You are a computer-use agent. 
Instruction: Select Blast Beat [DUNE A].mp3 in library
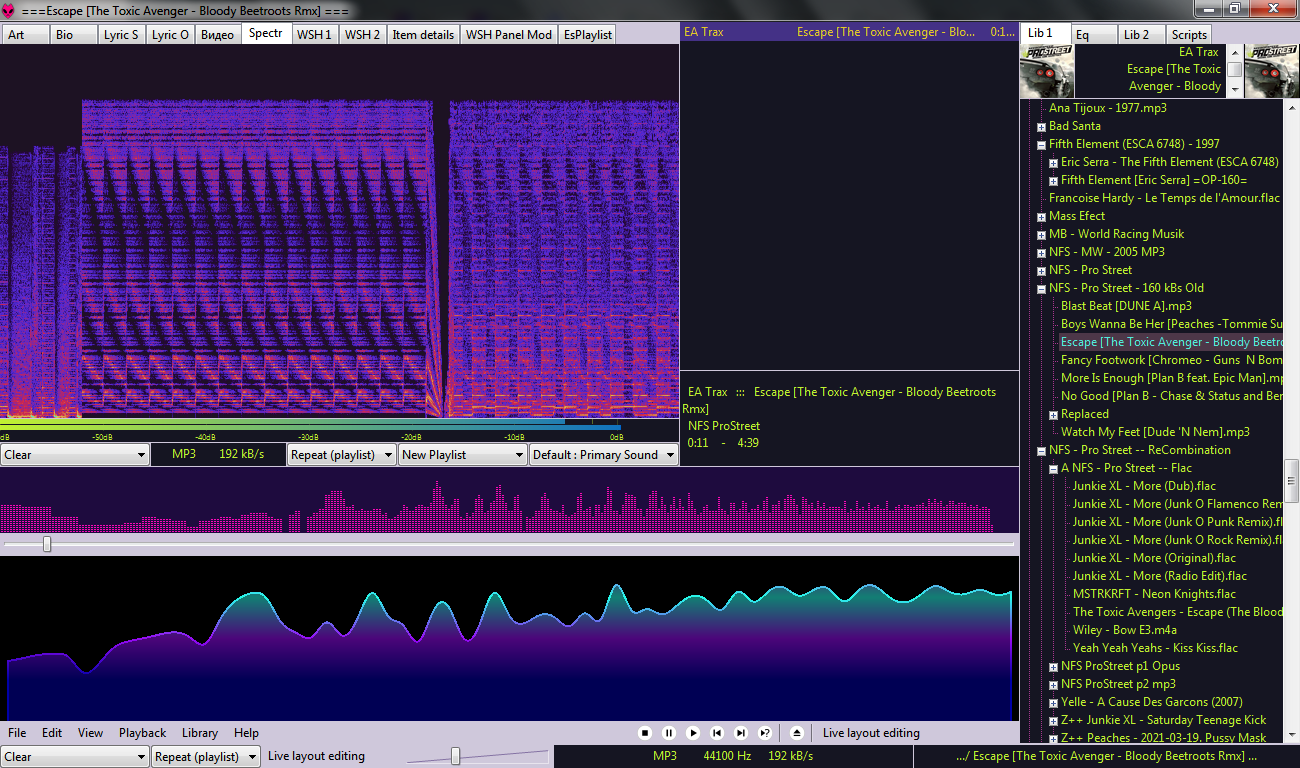(x=1126, y=306)
